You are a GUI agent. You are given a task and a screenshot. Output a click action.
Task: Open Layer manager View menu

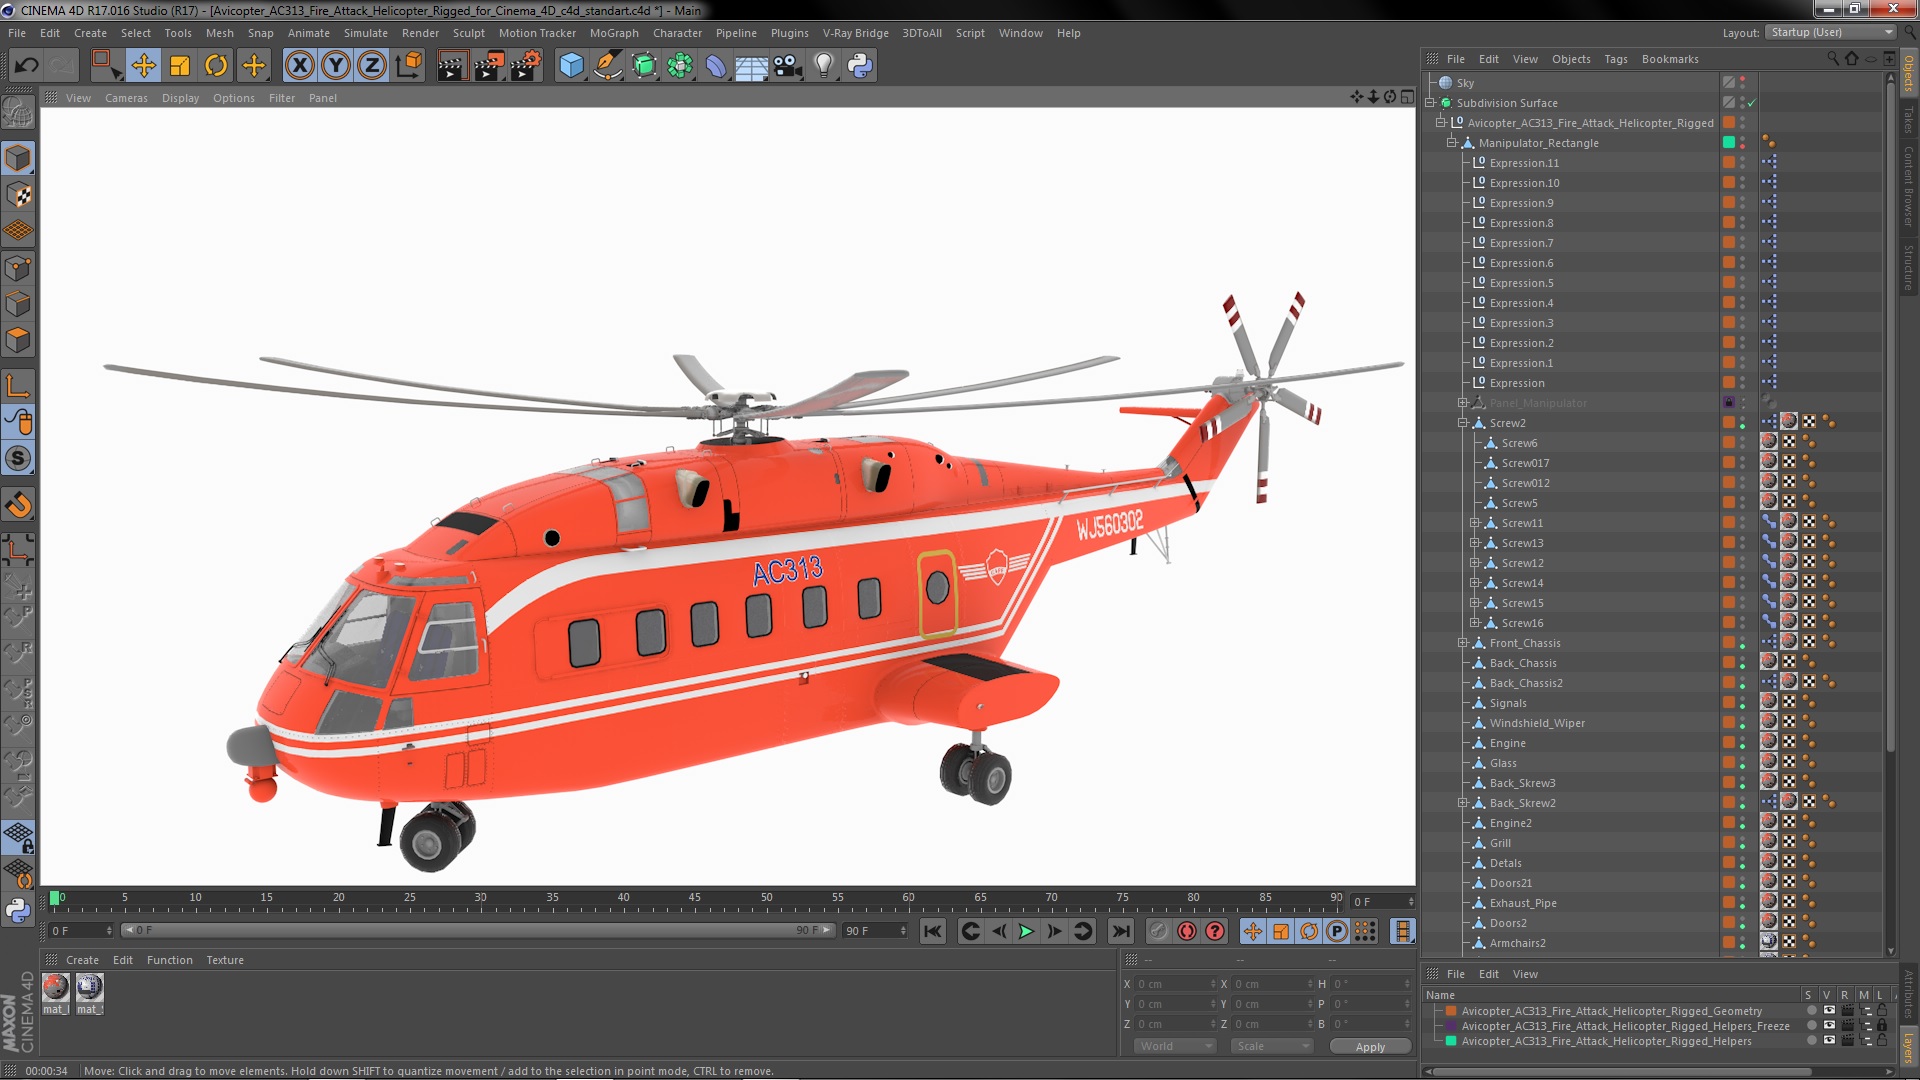click(x=1525, y=974)
